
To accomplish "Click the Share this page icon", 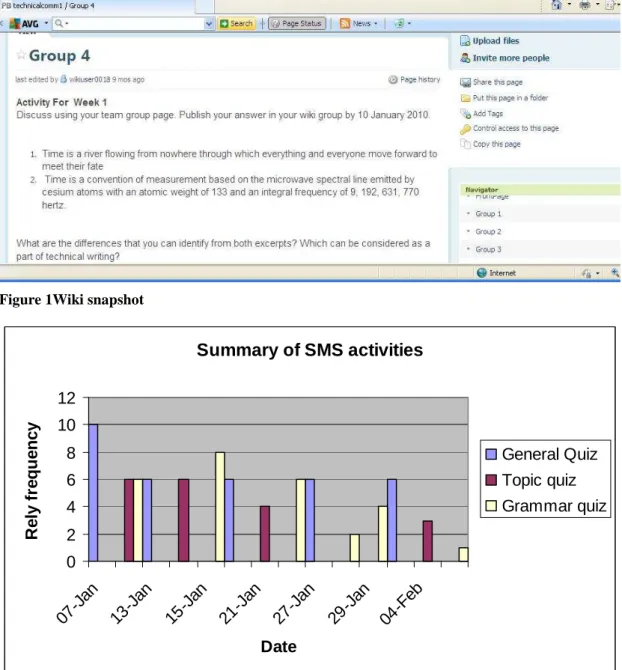I will (x=465, y=82).
